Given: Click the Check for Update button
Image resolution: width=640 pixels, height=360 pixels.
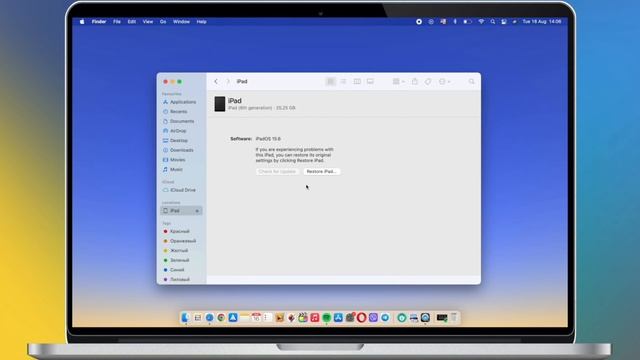Looking at the screenshot, I should (x=277, y=171).
